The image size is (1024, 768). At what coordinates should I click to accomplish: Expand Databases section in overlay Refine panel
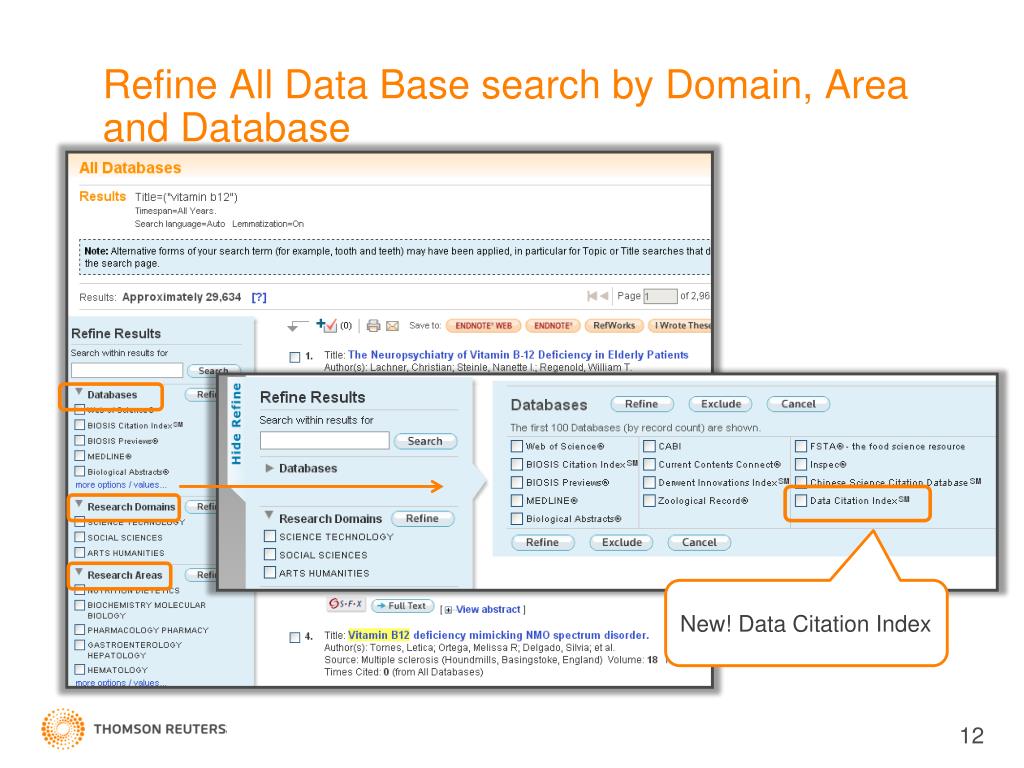point(269,468)
